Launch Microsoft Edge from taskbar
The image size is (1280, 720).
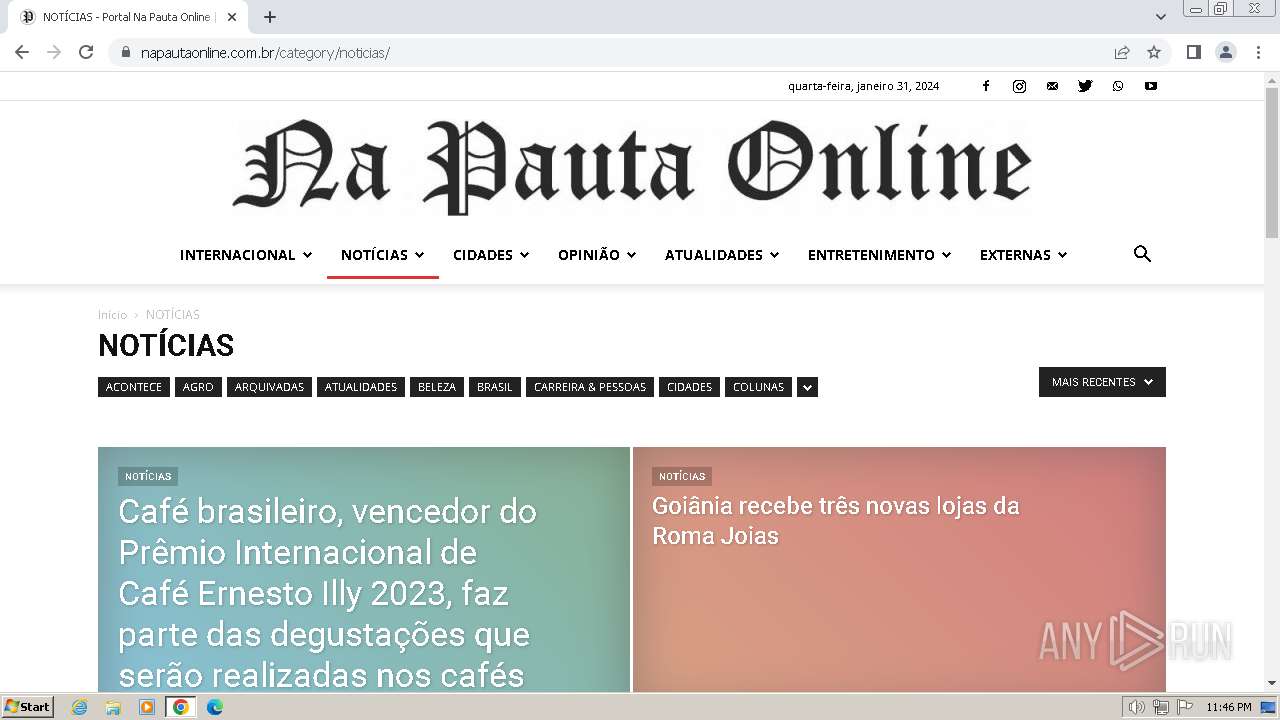215,707
